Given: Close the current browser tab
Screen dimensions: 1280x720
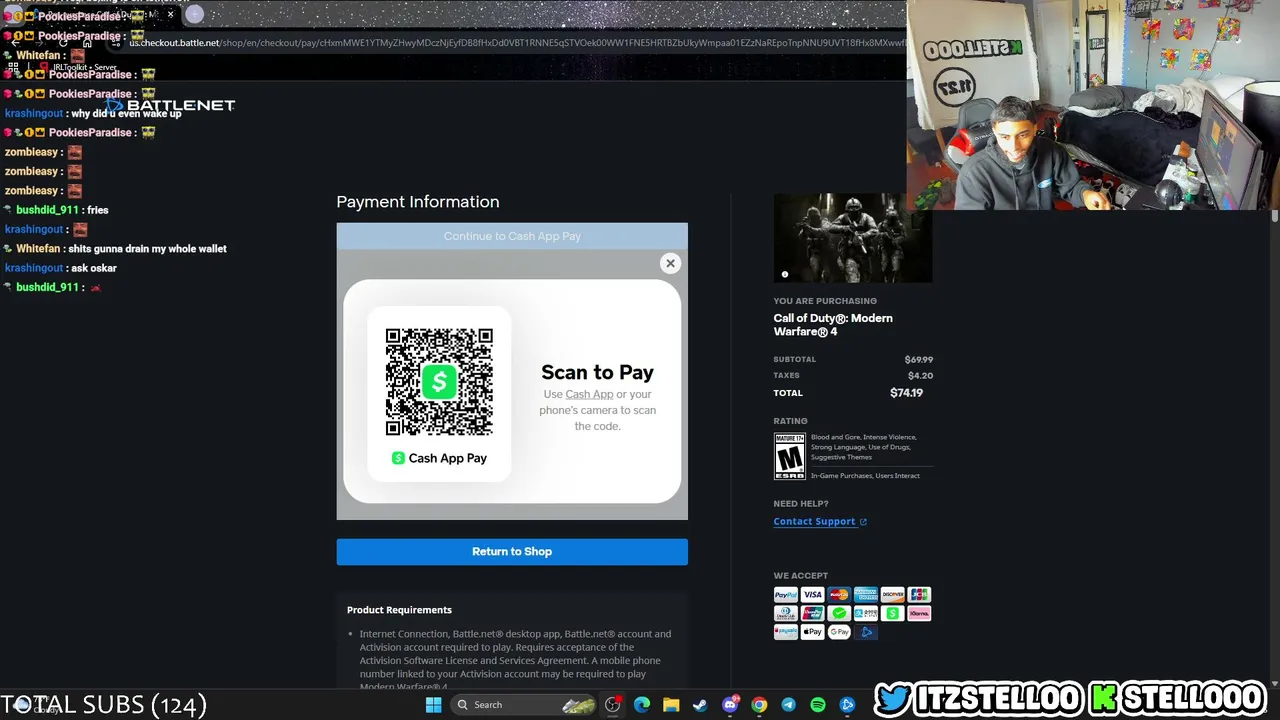Looking at the screenshot, I should pyautogui.click(x=171, y=14).
